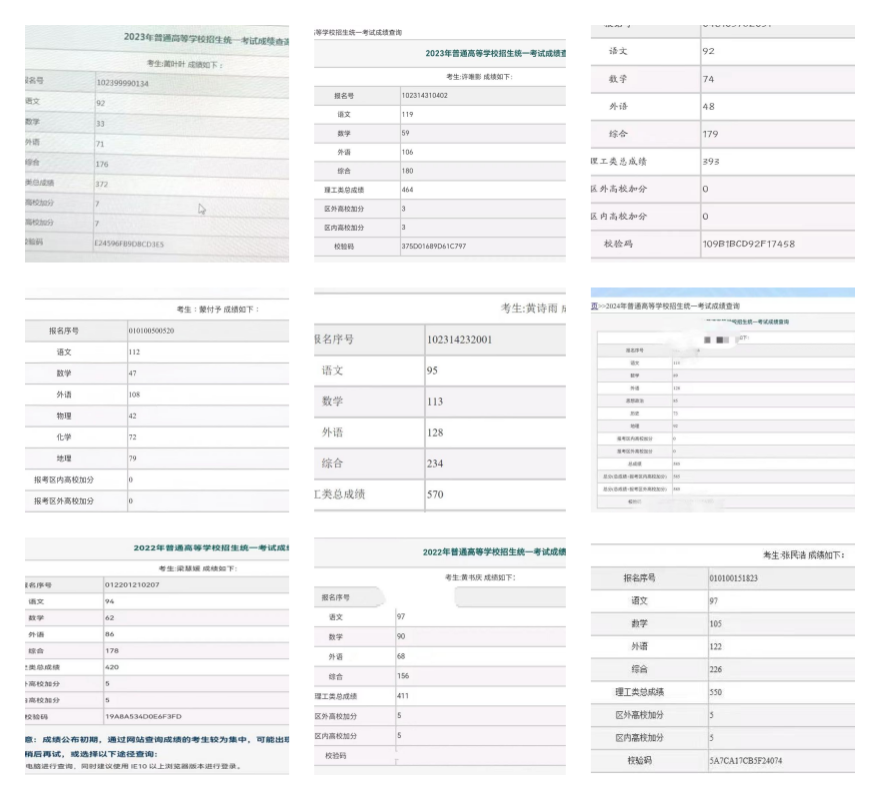
Task: Select the total score value 420
Action: click(x=112, y=667)
